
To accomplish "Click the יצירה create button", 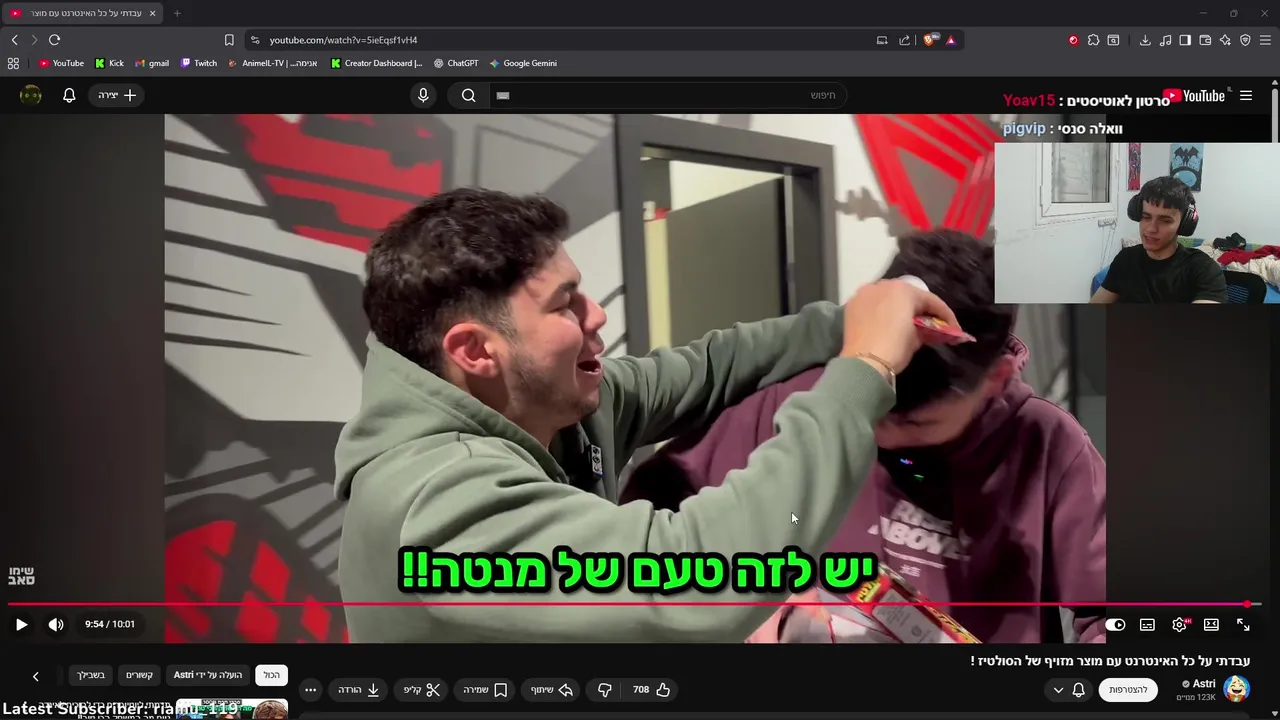I will pos(117,95).
